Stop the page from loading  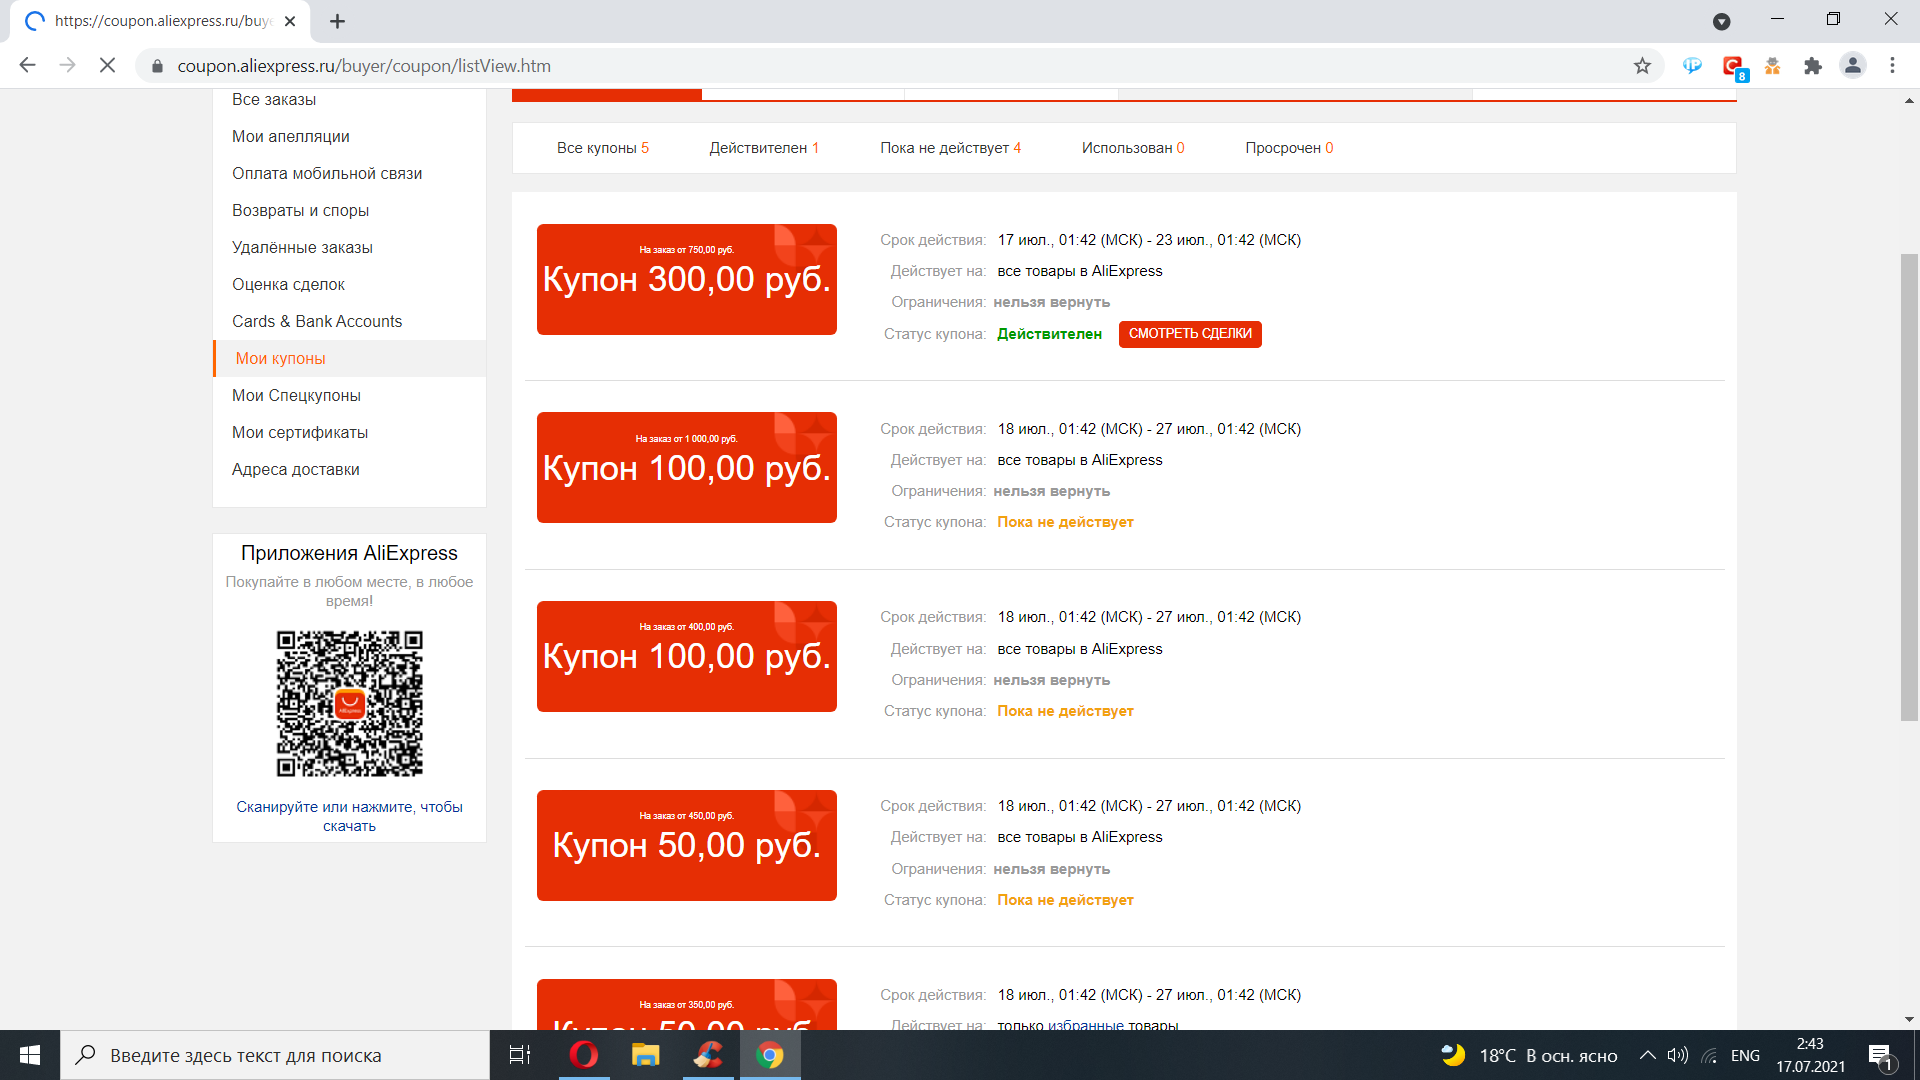point(107,66)
